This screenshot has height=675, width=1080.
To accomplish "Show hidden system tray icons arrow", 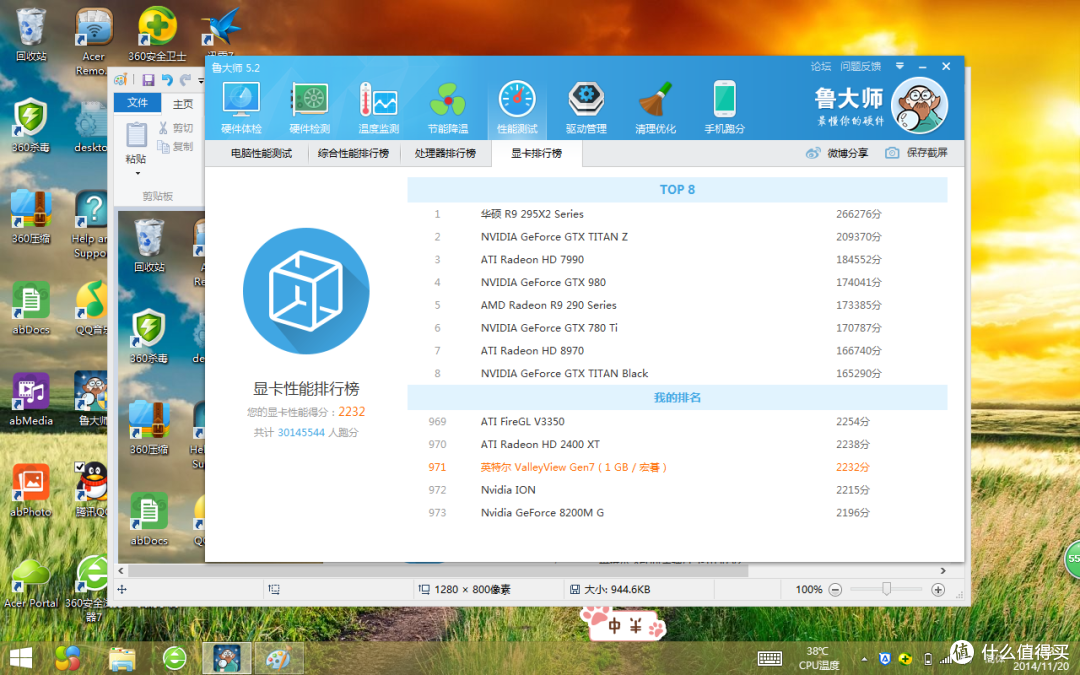I will 864,659.
